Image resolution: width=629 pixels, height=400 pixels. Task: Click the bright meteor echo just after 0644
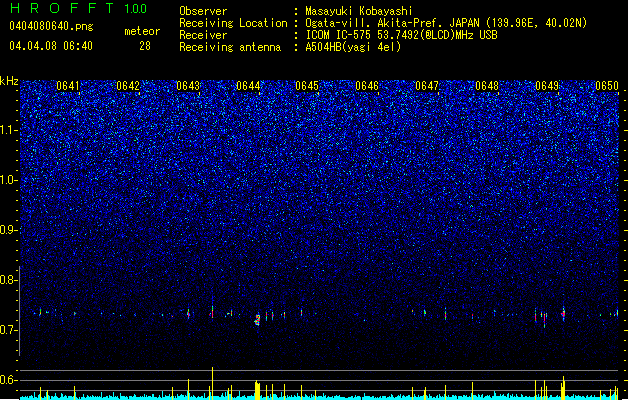(x=258, y=319)
